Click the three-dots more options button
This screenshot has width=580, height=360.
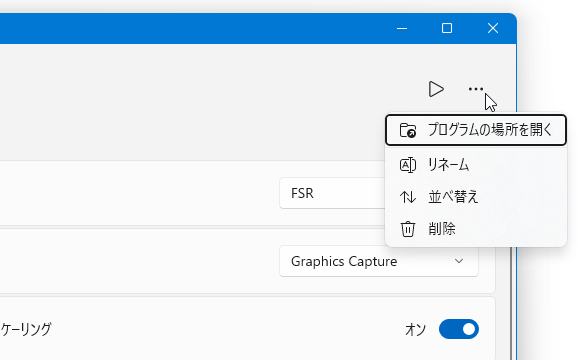475,89
